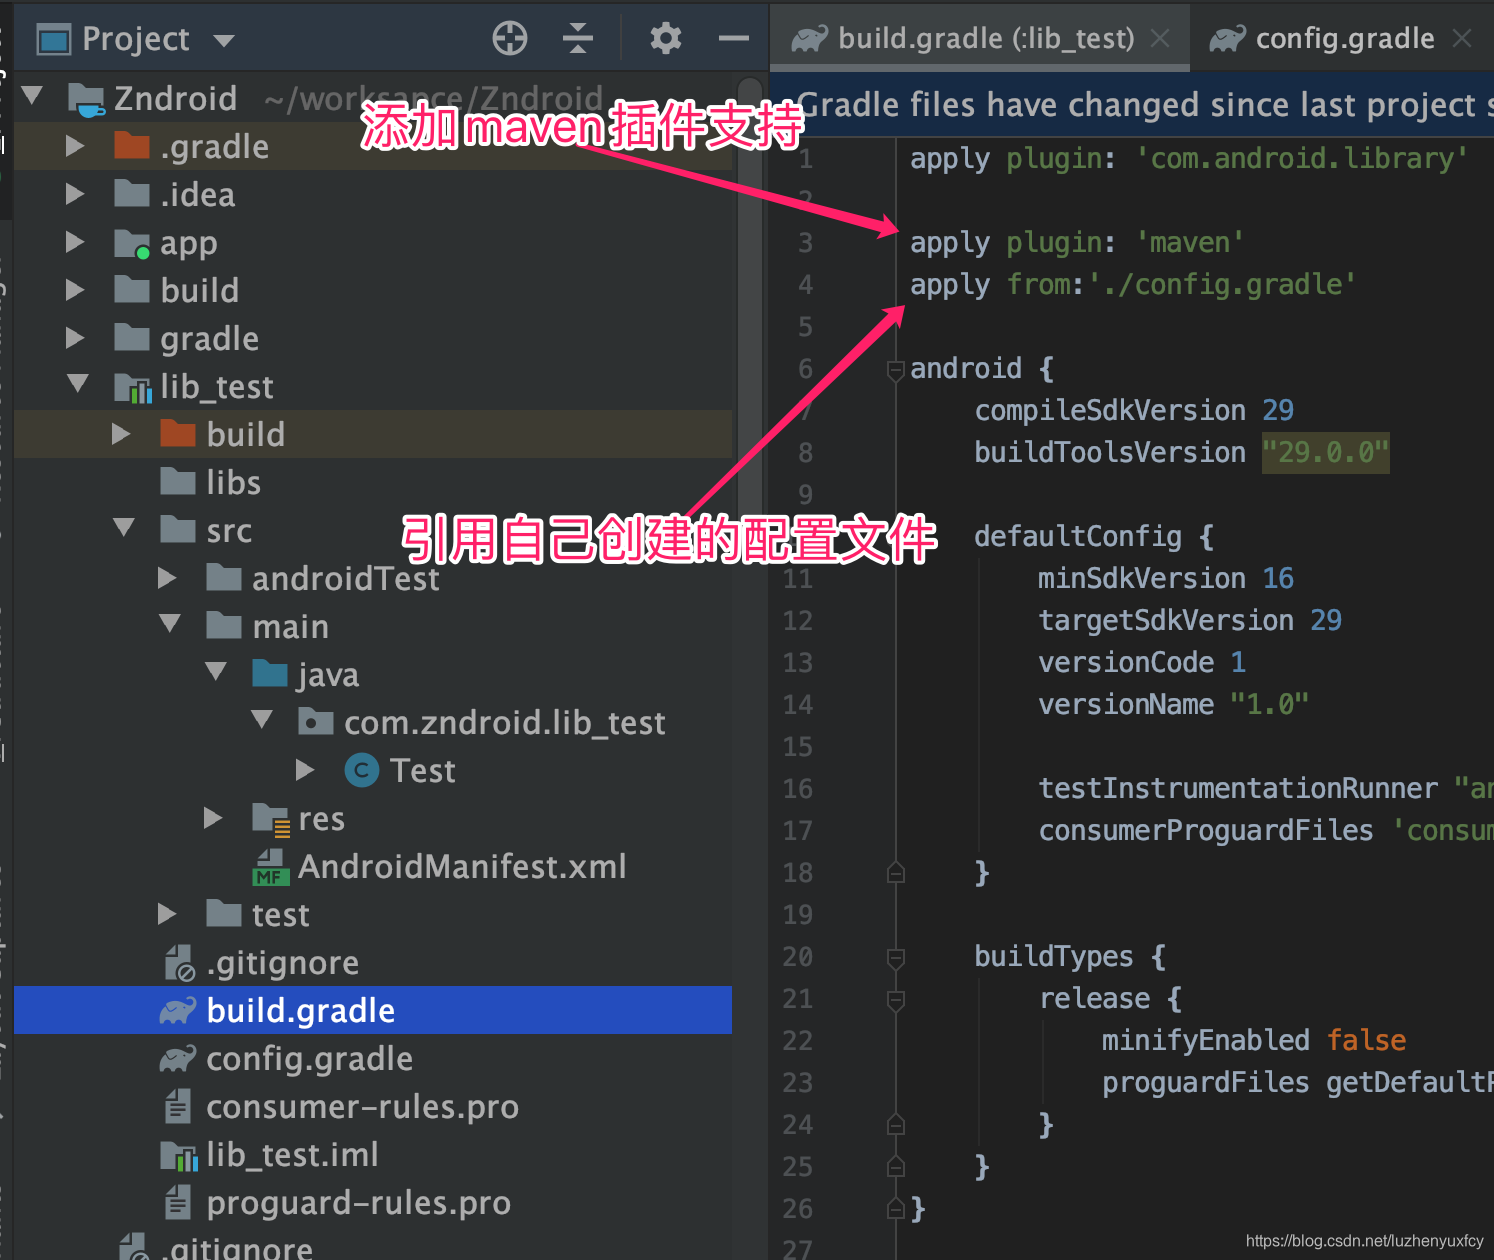Click the locate/select opened file target icon

510,38
